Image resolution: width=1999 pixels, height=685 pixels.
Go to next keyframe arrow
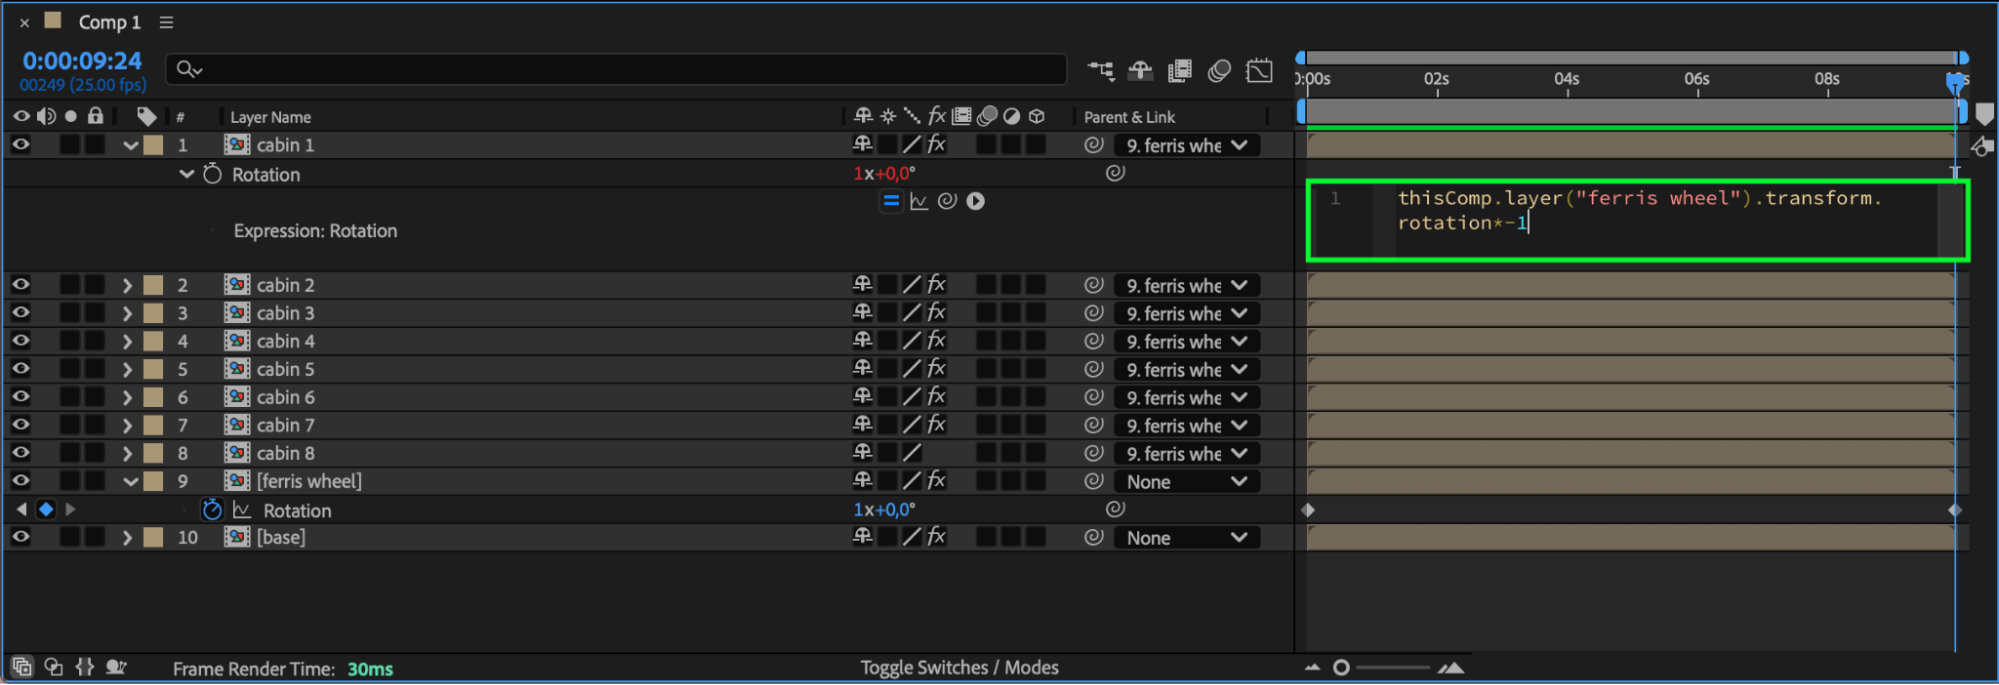70,510
